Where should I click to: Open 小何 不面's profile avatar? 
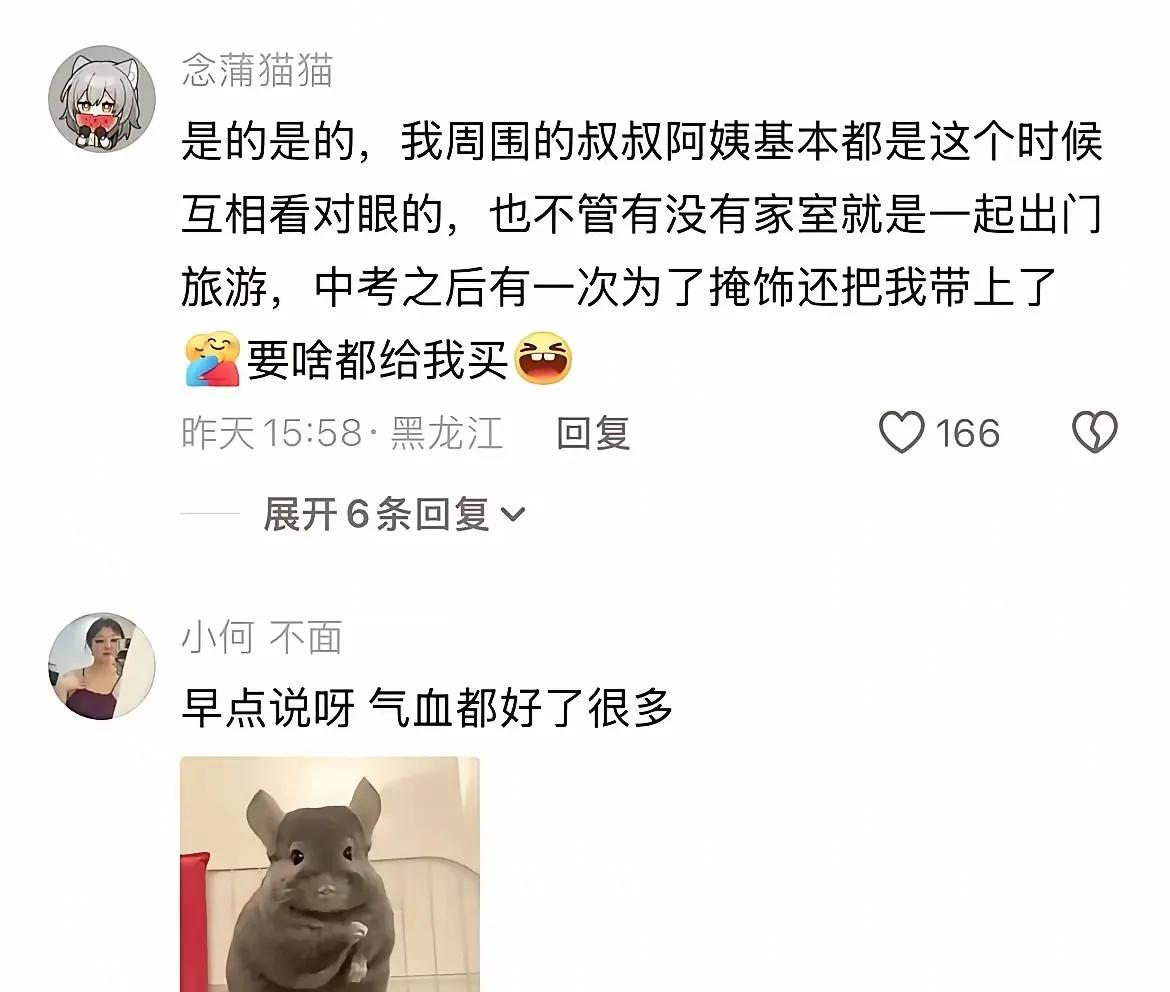(x=102, y=666)
